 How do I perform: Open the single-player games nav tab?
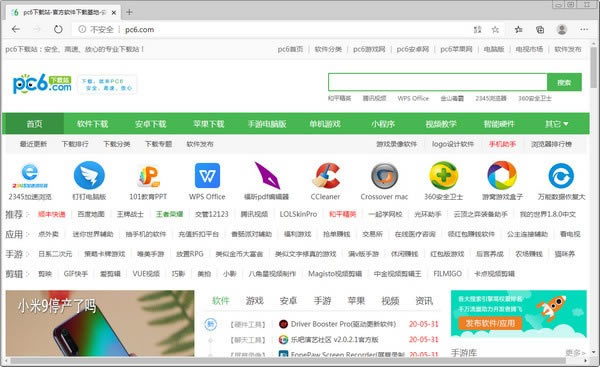(325, 124)
